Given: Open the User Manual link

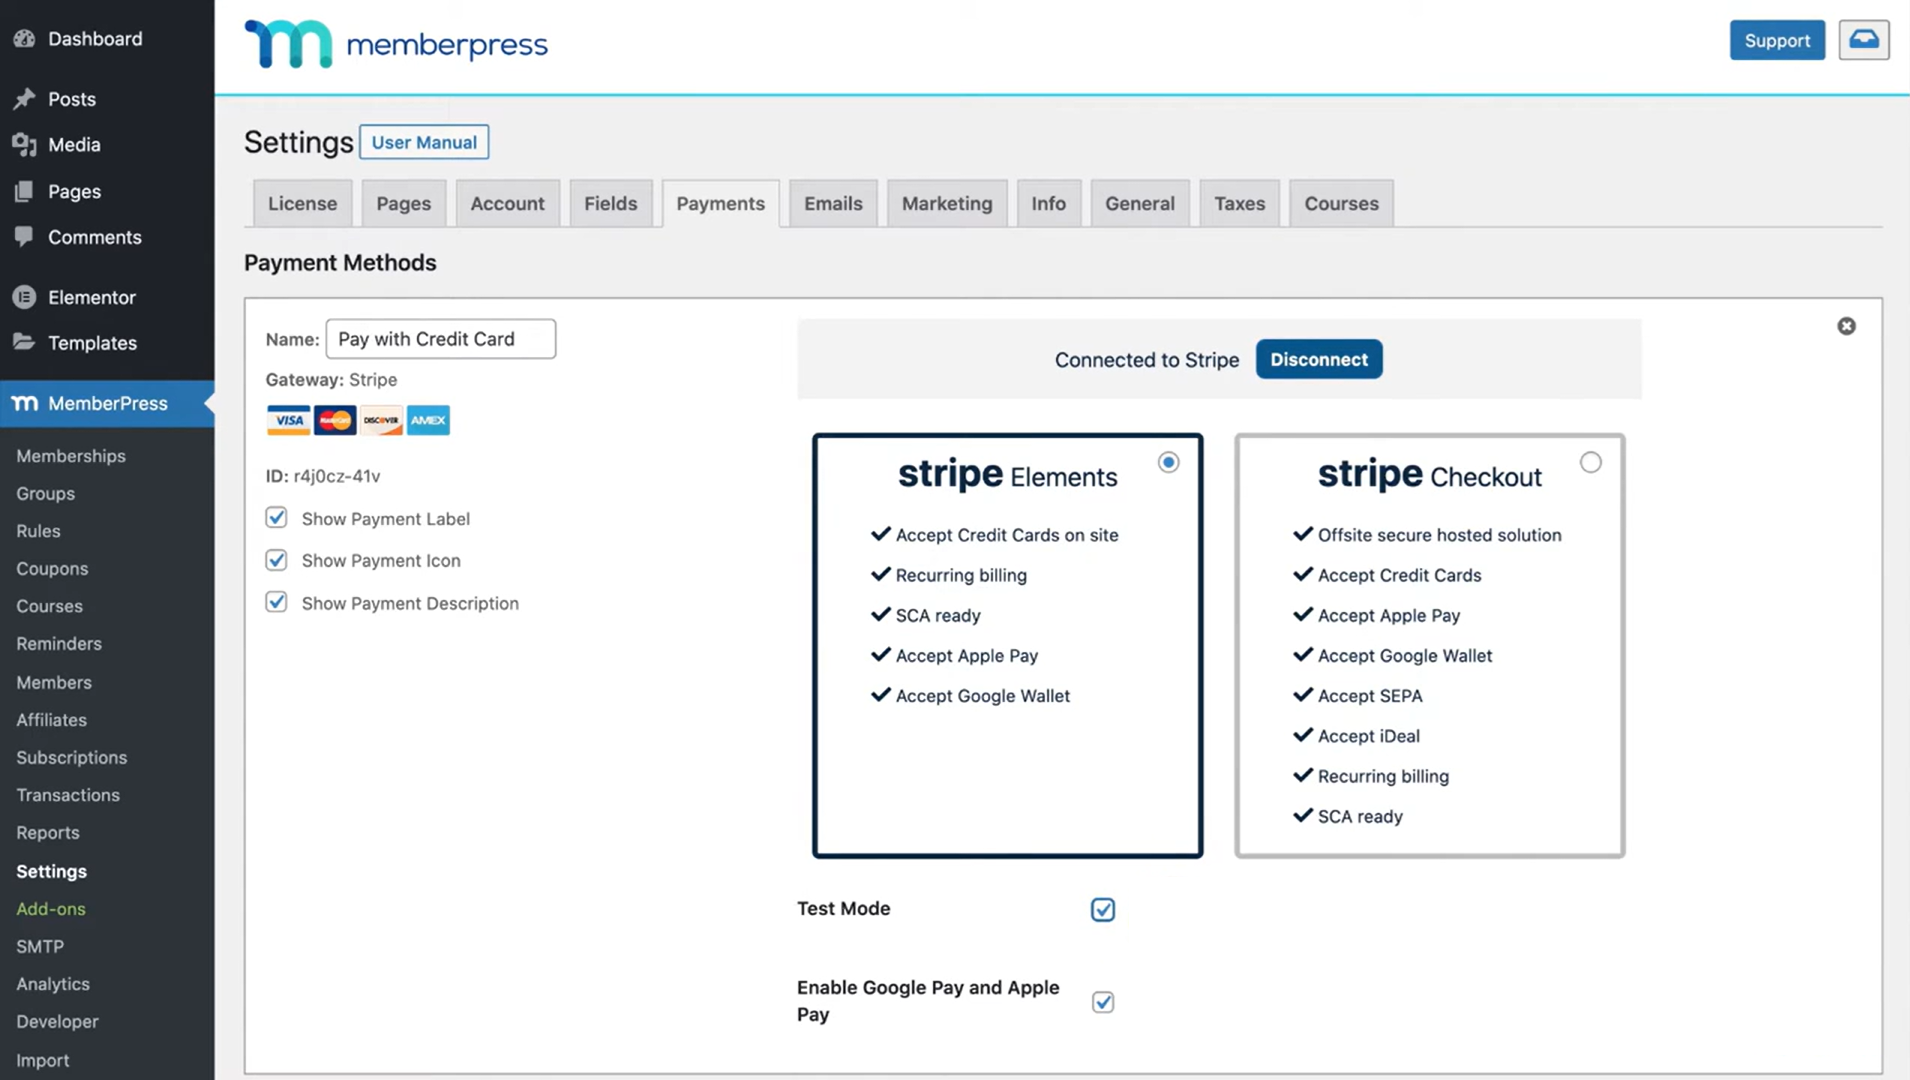Looking at the screenshot, I should [424, 142].
